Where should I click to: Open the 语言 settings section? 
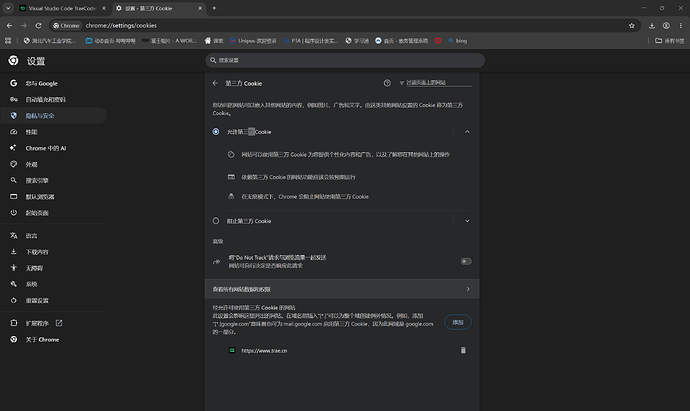tap(54, 236)
